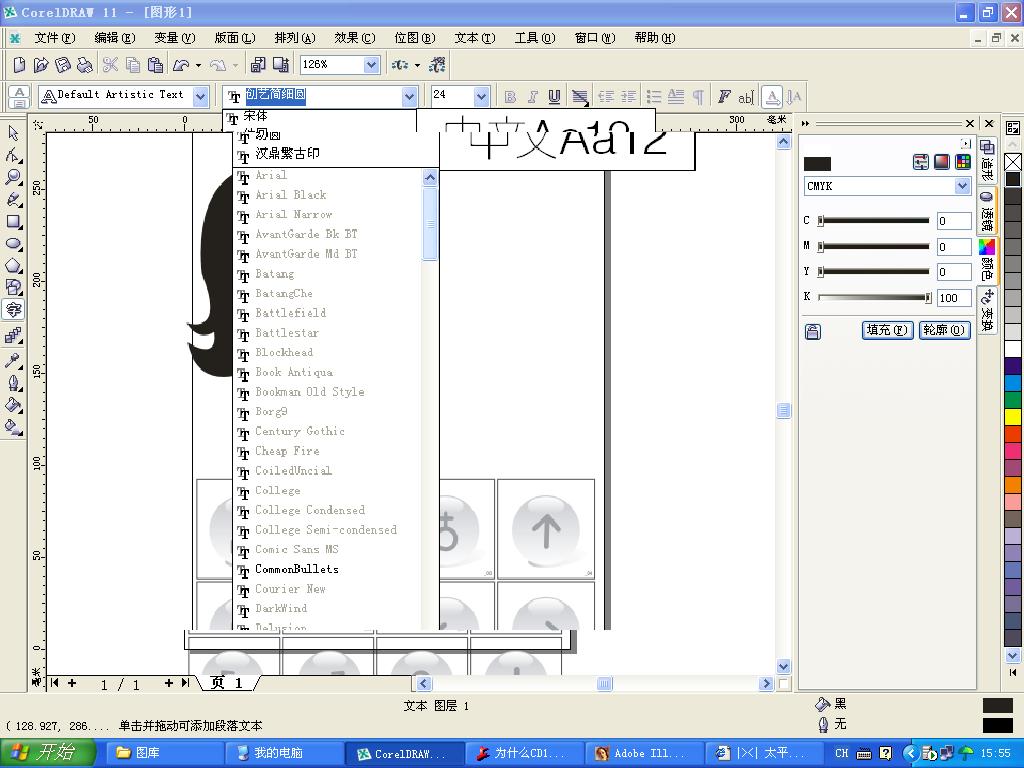This screenshot has width=1024, height=768.
Task: Open the Outline tool flyout
Action: [13, 383]
